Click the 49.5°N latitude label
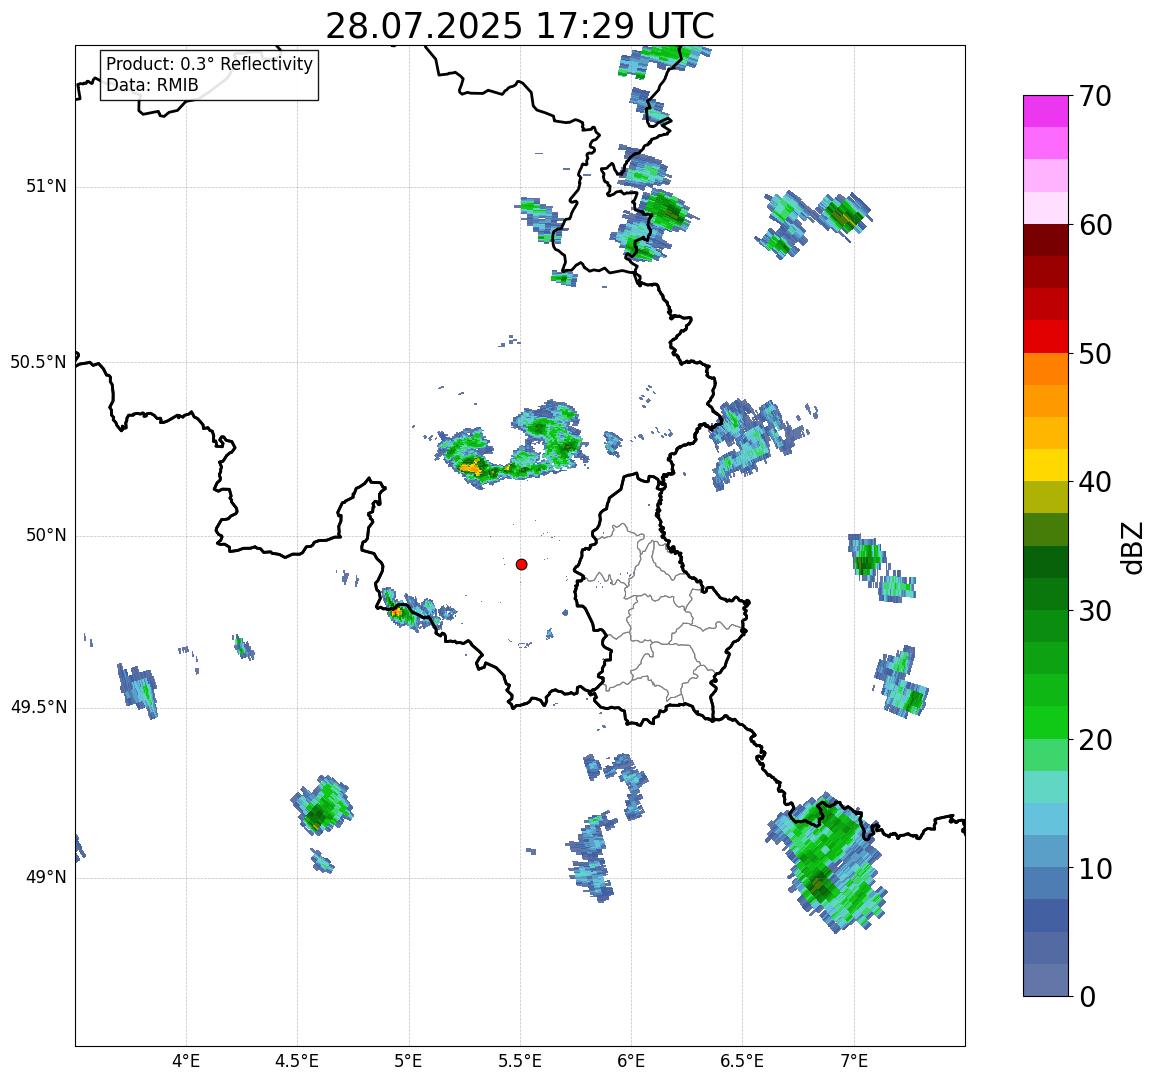 [x=38, y=708]
